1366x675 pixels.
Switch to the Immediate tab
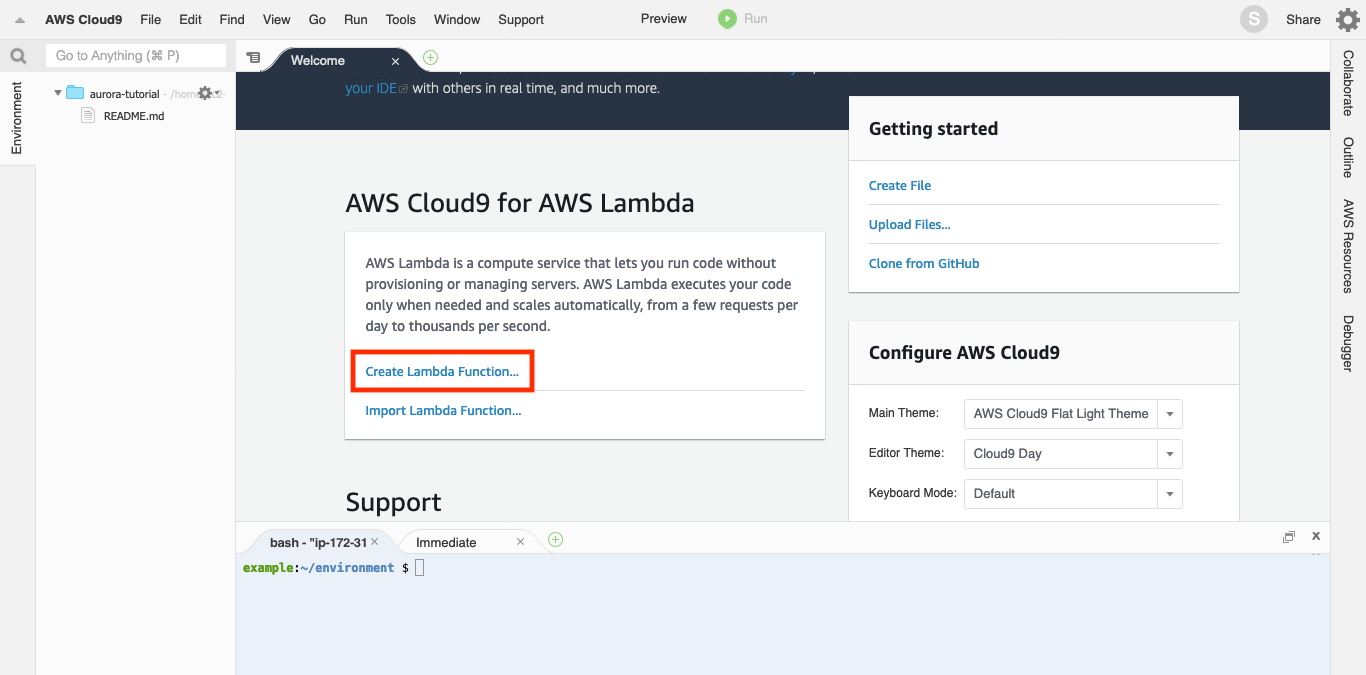coord(448,541)
